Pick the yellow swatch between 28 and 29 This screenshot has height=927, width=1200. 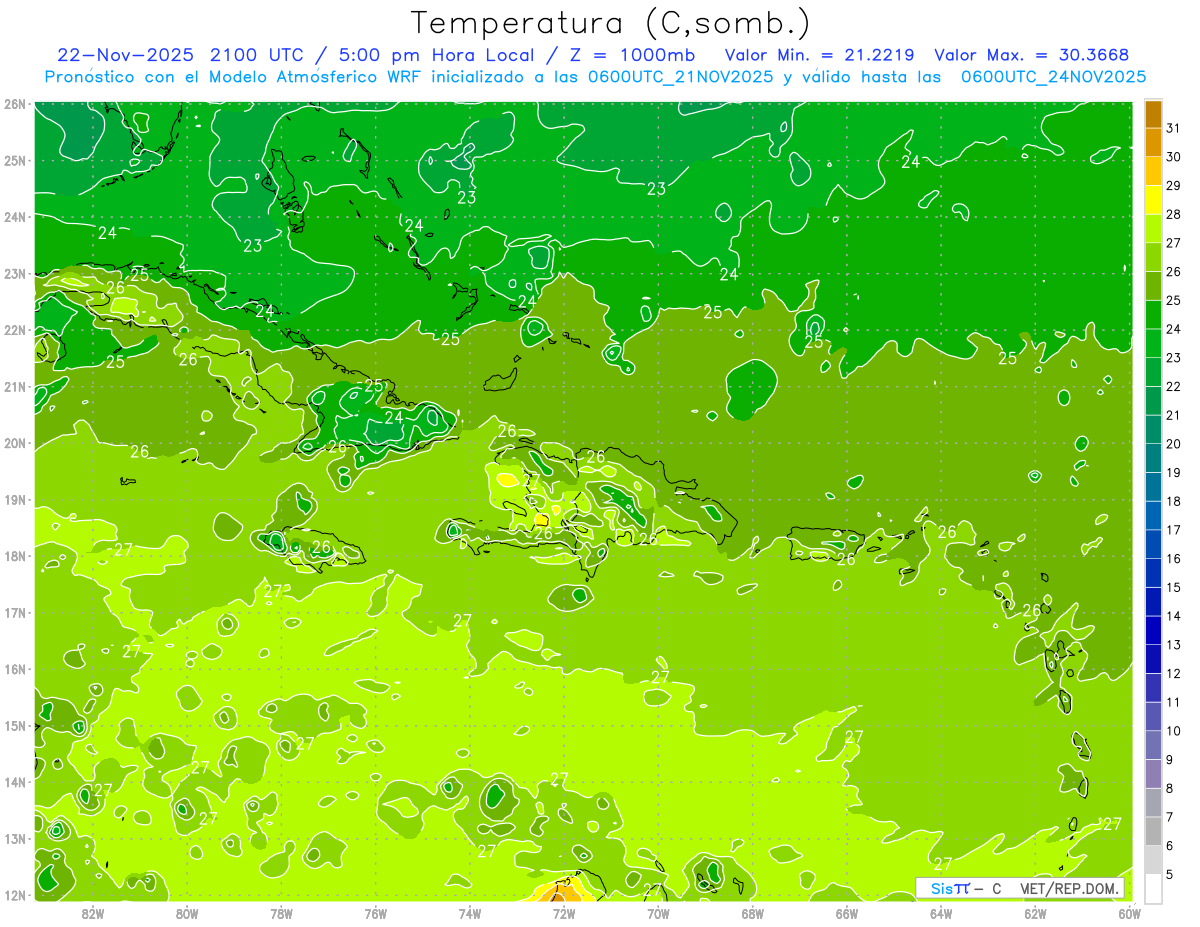tap(1153, 200)
